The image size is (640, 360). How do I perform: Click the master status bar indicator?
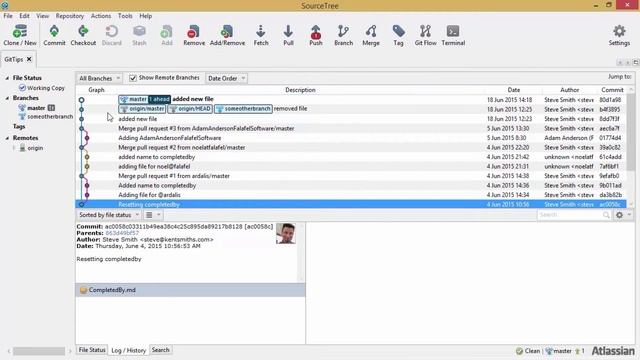click(x=558, y=351)
